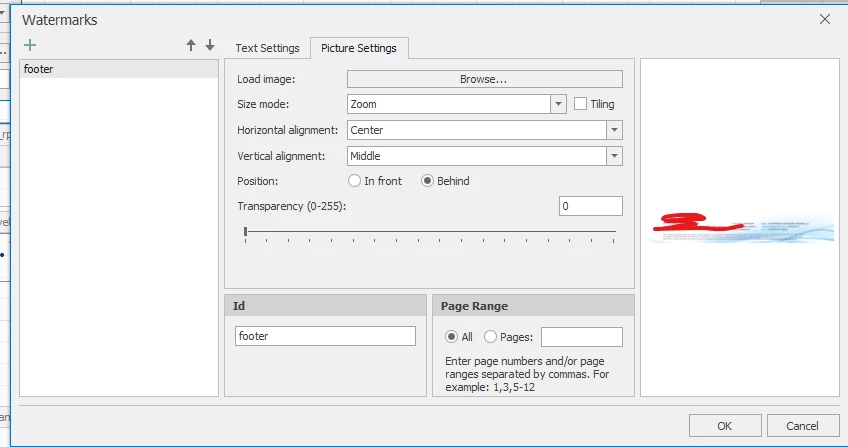This screenshot has height=447, width=848.
Task: Enable the Tiling checkbox
Action: (x=581, y=104)
